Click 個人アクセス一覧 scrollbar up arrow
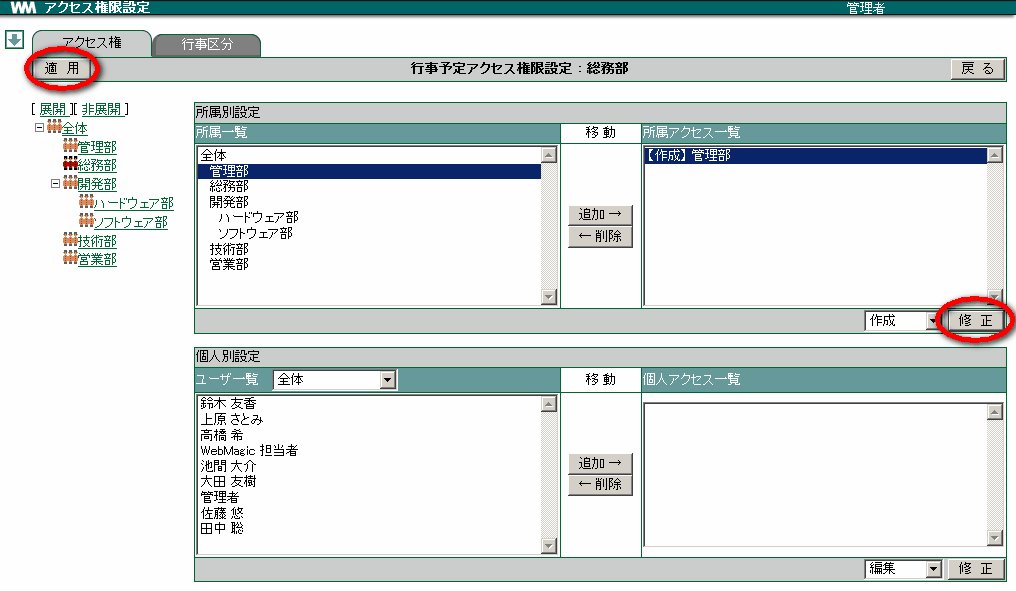Screen dimensions: 1016x591 pos(995,411)
